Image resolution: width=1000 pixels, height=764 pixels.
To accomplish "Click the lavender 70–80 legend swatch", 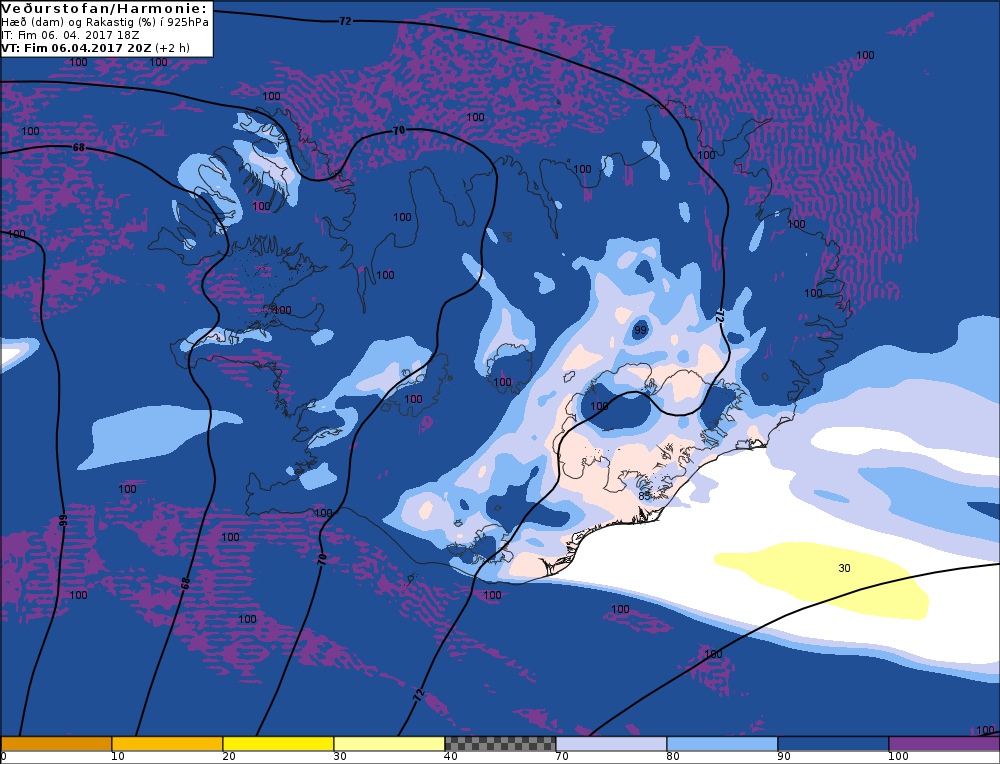I will pos(611,744).
